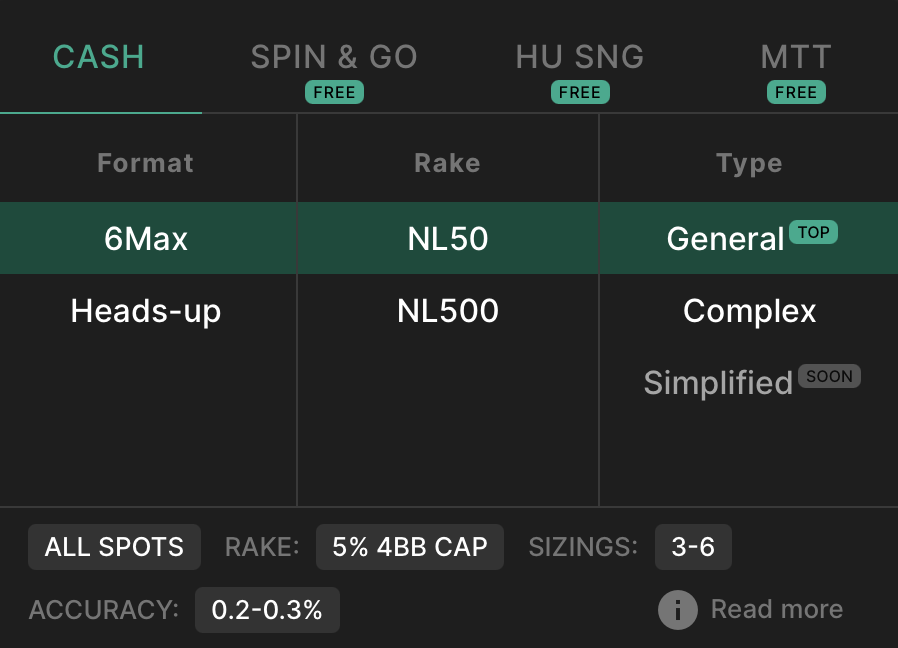Switch type to Complex
The height and width of the screenshot is (648, 898).
point(749,311)
